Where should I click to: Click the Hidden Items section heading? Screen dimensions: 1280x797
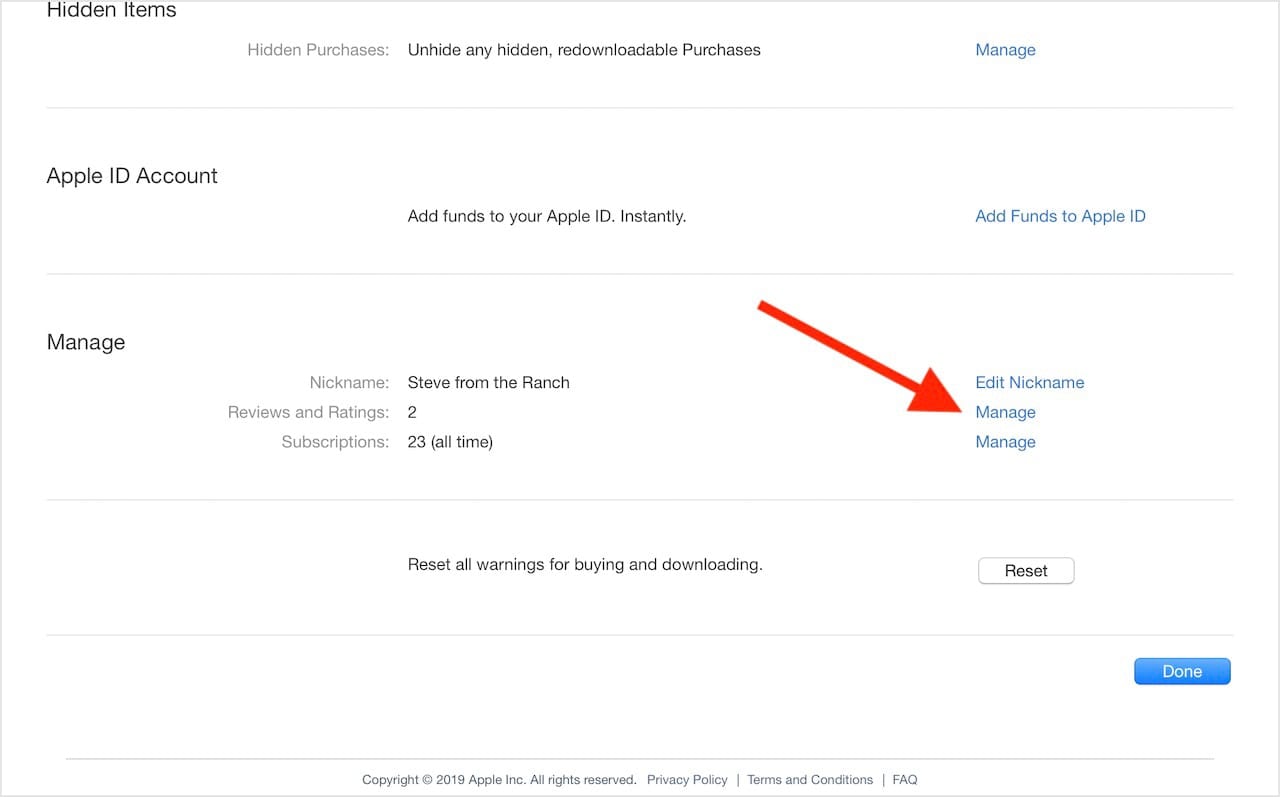pyautogui.click(x=111, y=11)
